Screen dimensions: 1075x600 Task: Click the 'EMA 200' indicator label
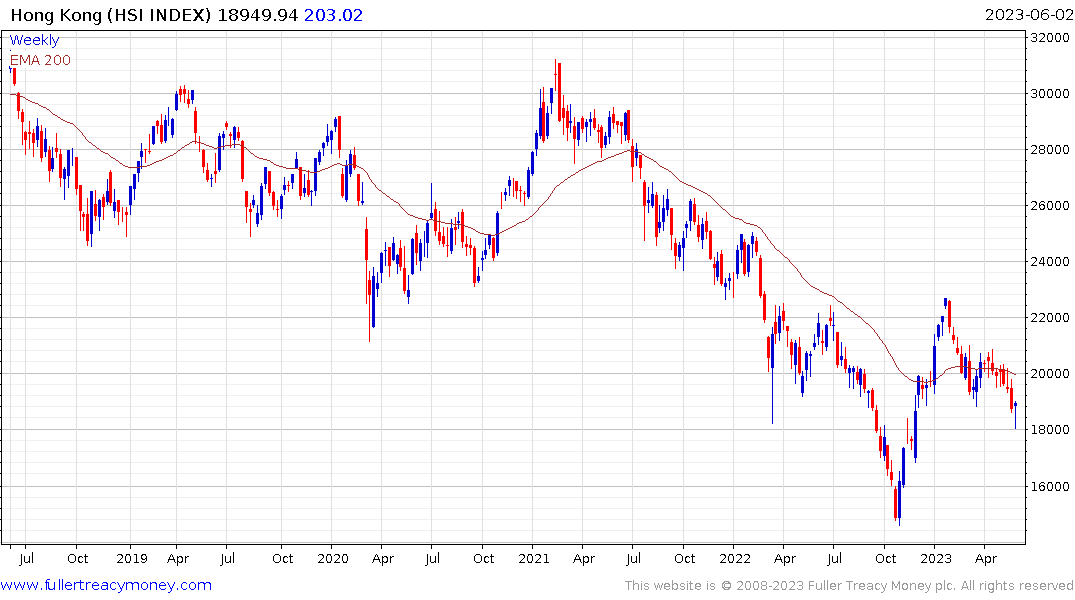40,60
